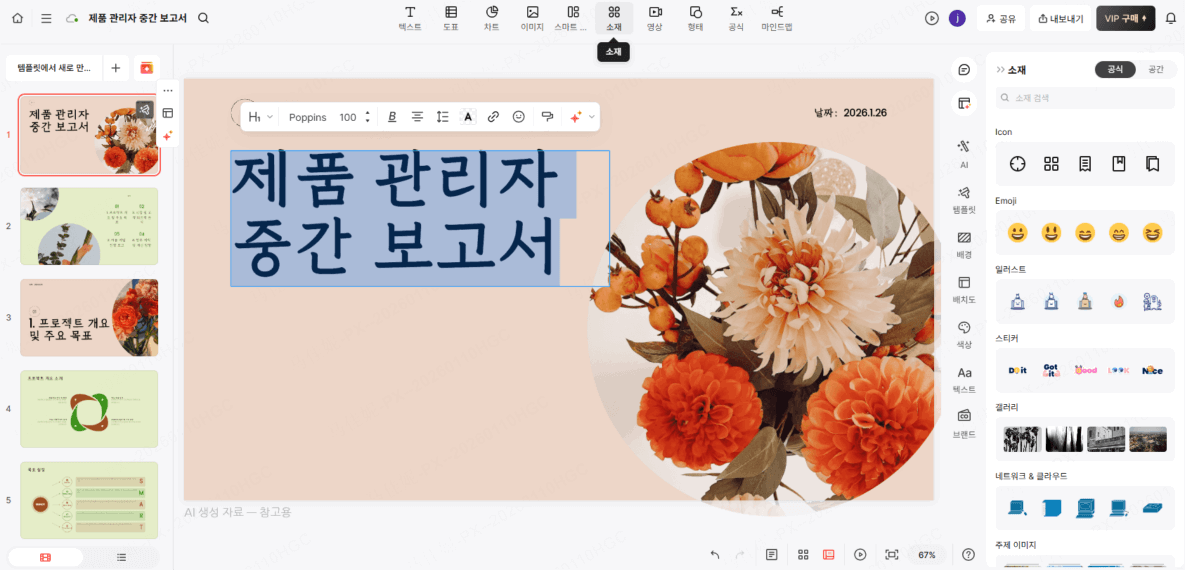Switch to the 공간 tab
This screenshot has height=570, width=1185.
[1156, 69]
